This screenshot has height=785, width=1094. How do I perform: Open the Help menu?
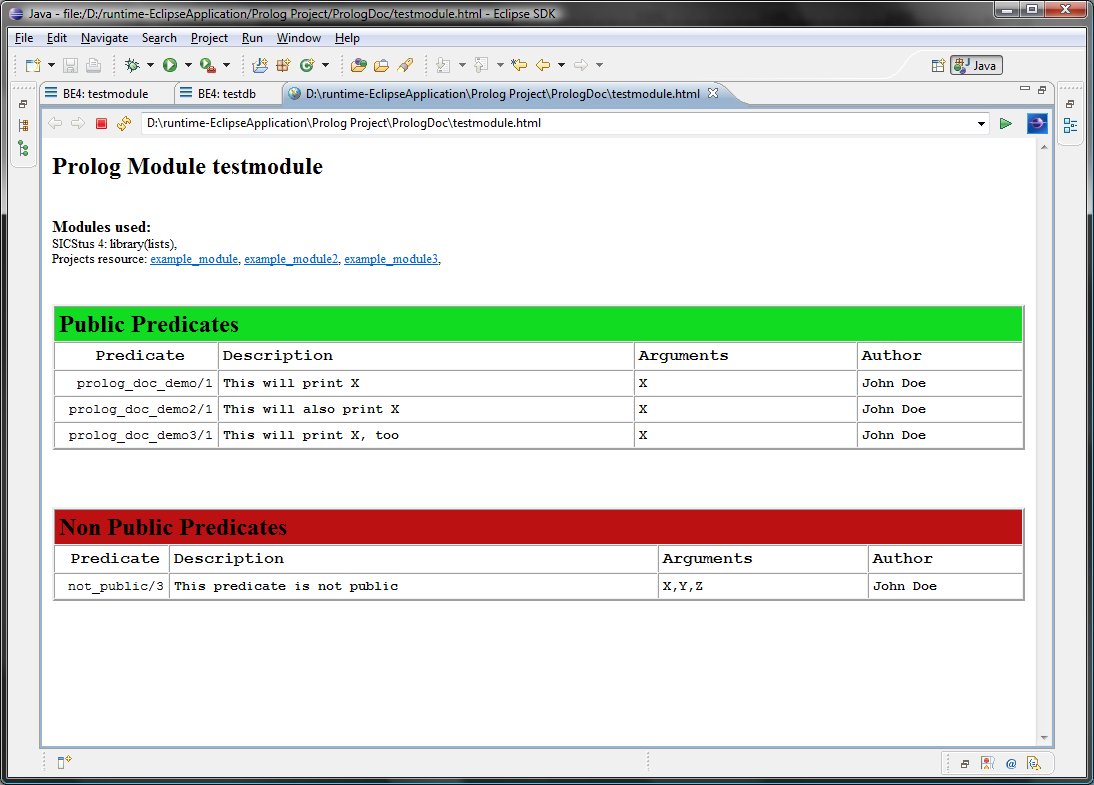(x=347, y=38)
